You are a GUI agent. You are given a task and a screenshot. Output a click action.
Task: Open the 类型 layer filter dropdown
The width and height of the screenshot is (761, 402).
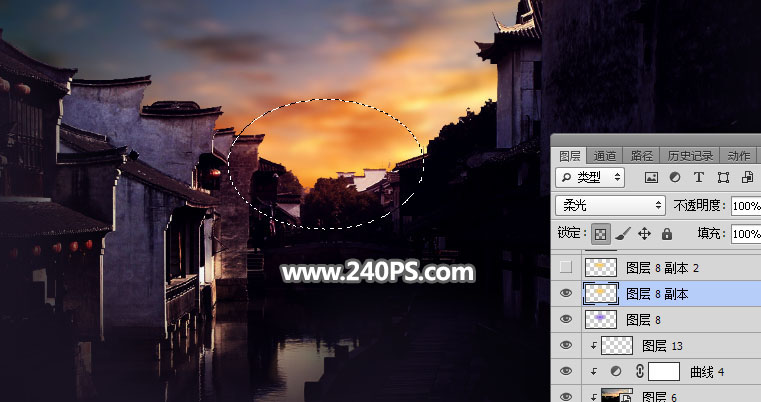click(x=590, y=178)
